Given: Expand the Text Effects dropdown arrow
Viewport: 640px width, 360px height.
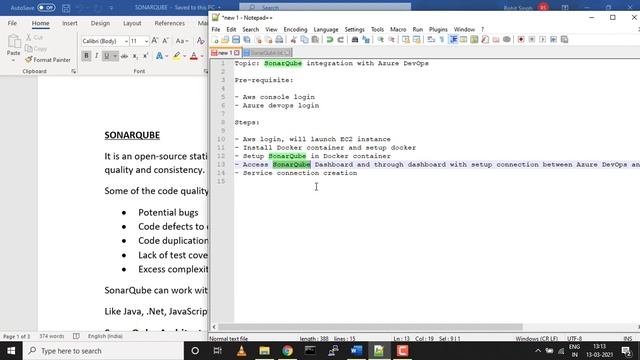Looking at the screenshot, I should click(167, 56).
